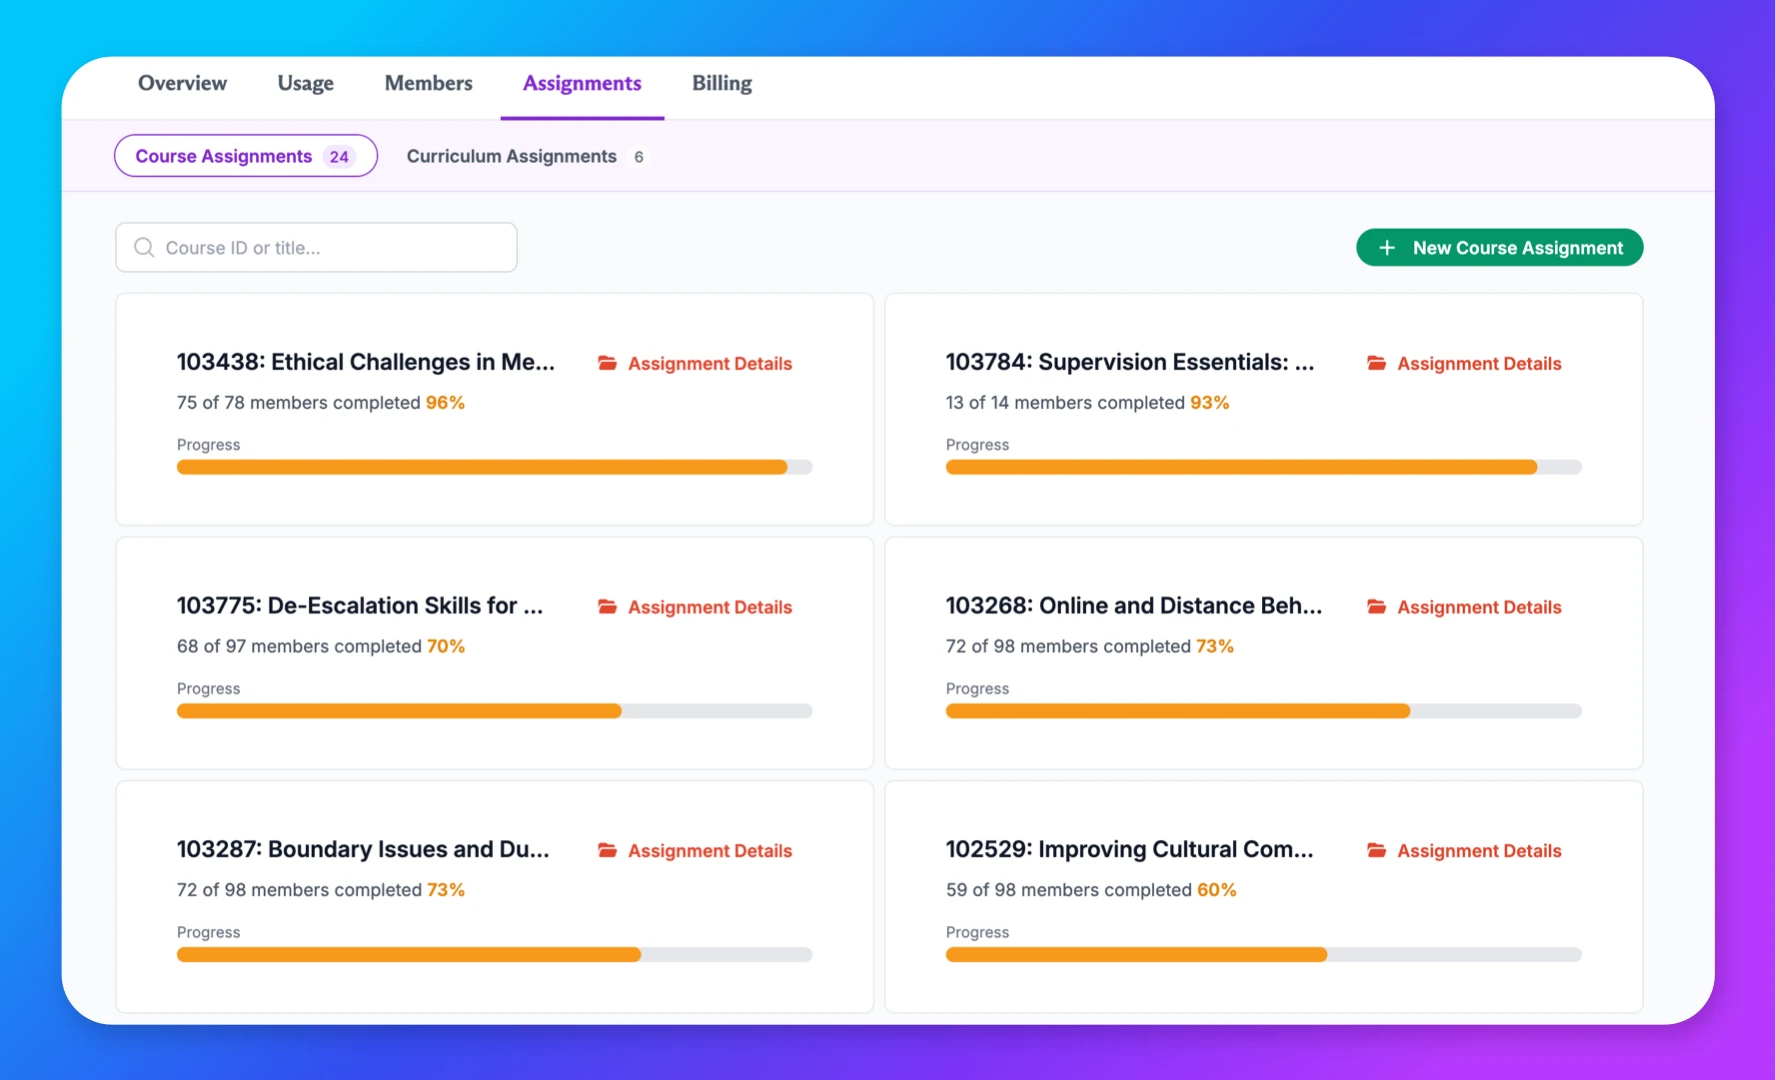Click title '103268: Online and Distance Beh...'
Viewport: 1776px width, 1080px height.
(x=1134, y=606)
